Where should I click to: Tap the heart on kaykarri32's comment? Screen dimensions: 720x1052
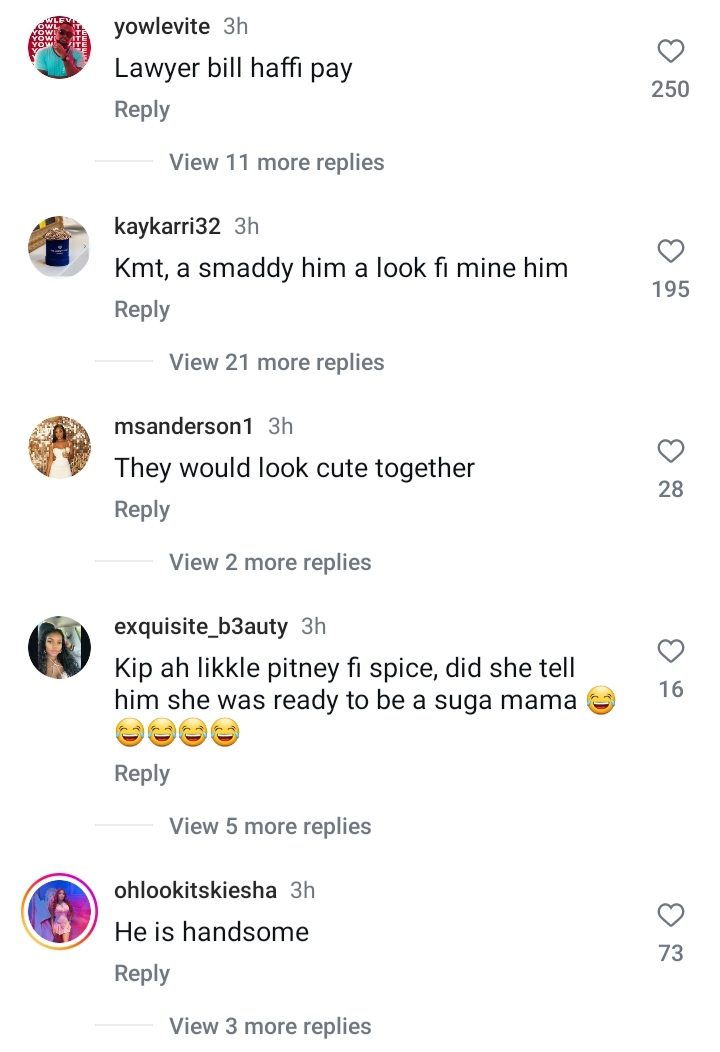tap(670, 252)
